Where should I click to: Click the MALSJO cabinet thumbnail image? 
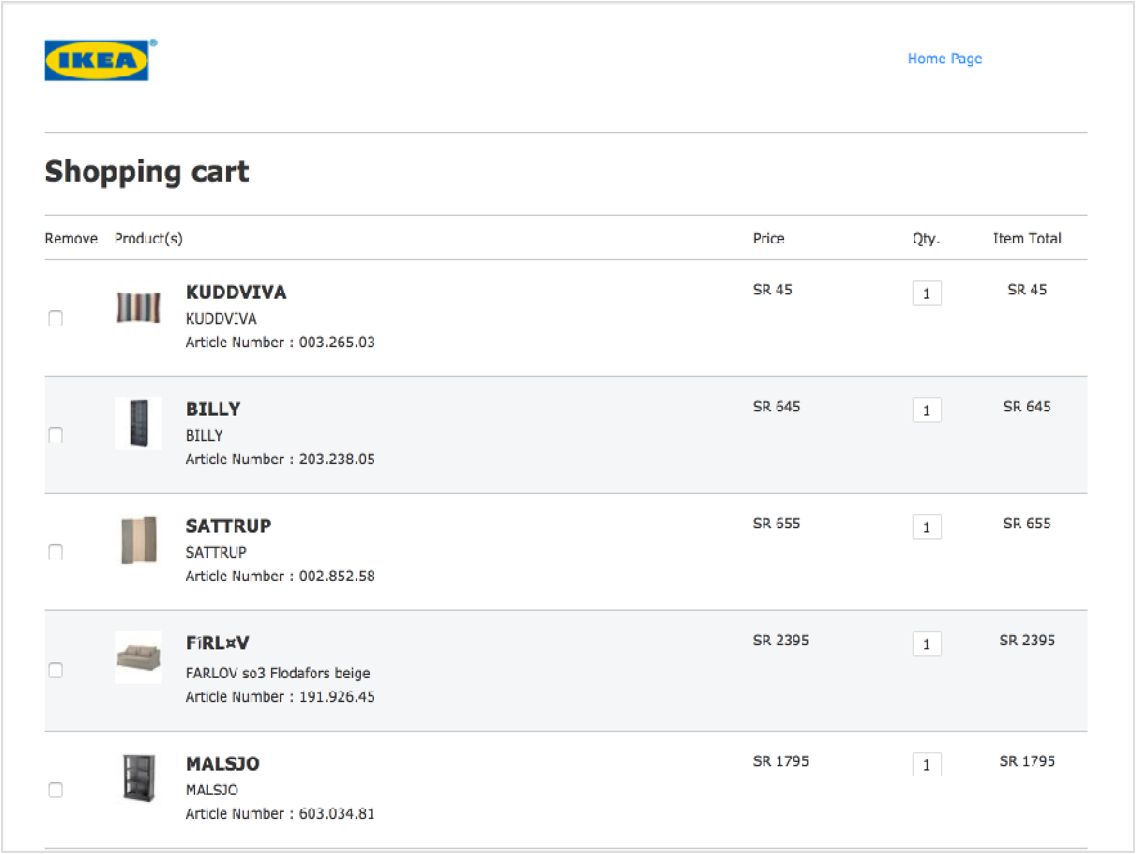pyautogui.click(x=138, y=778)
